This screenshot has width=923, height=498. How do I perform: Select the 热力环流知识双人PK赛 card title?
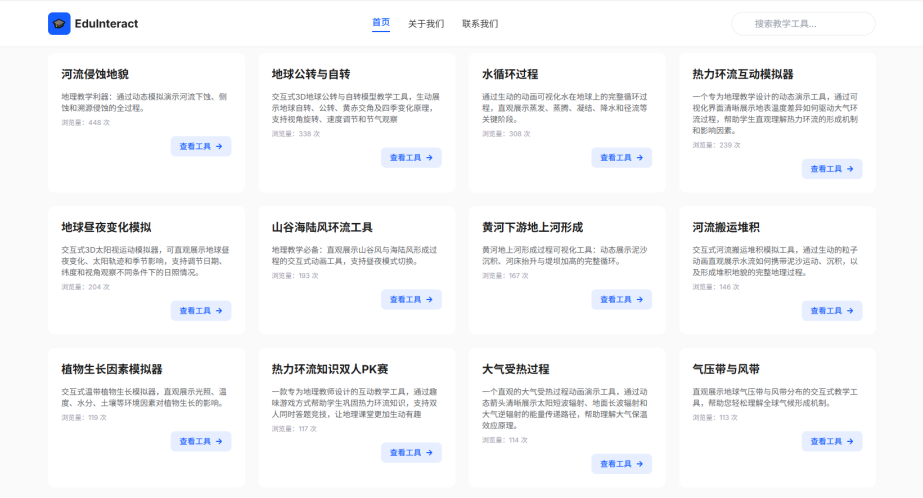coord(330,369)
